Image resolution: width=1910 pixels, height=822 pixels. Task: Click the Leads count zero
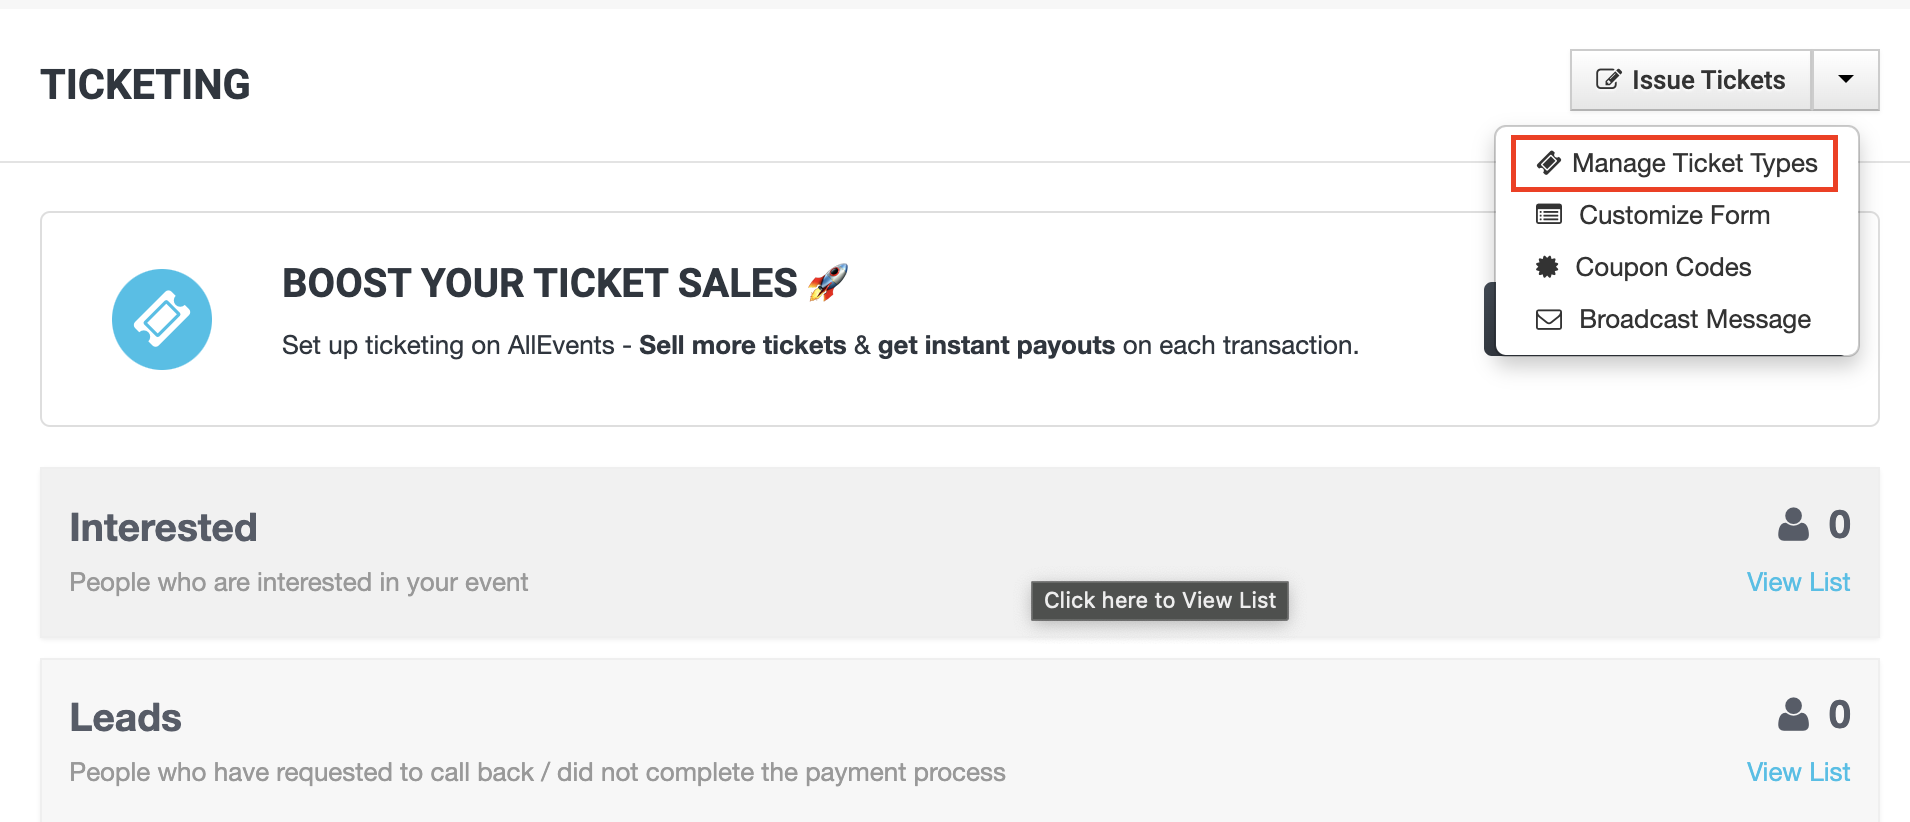[1840, 714]
